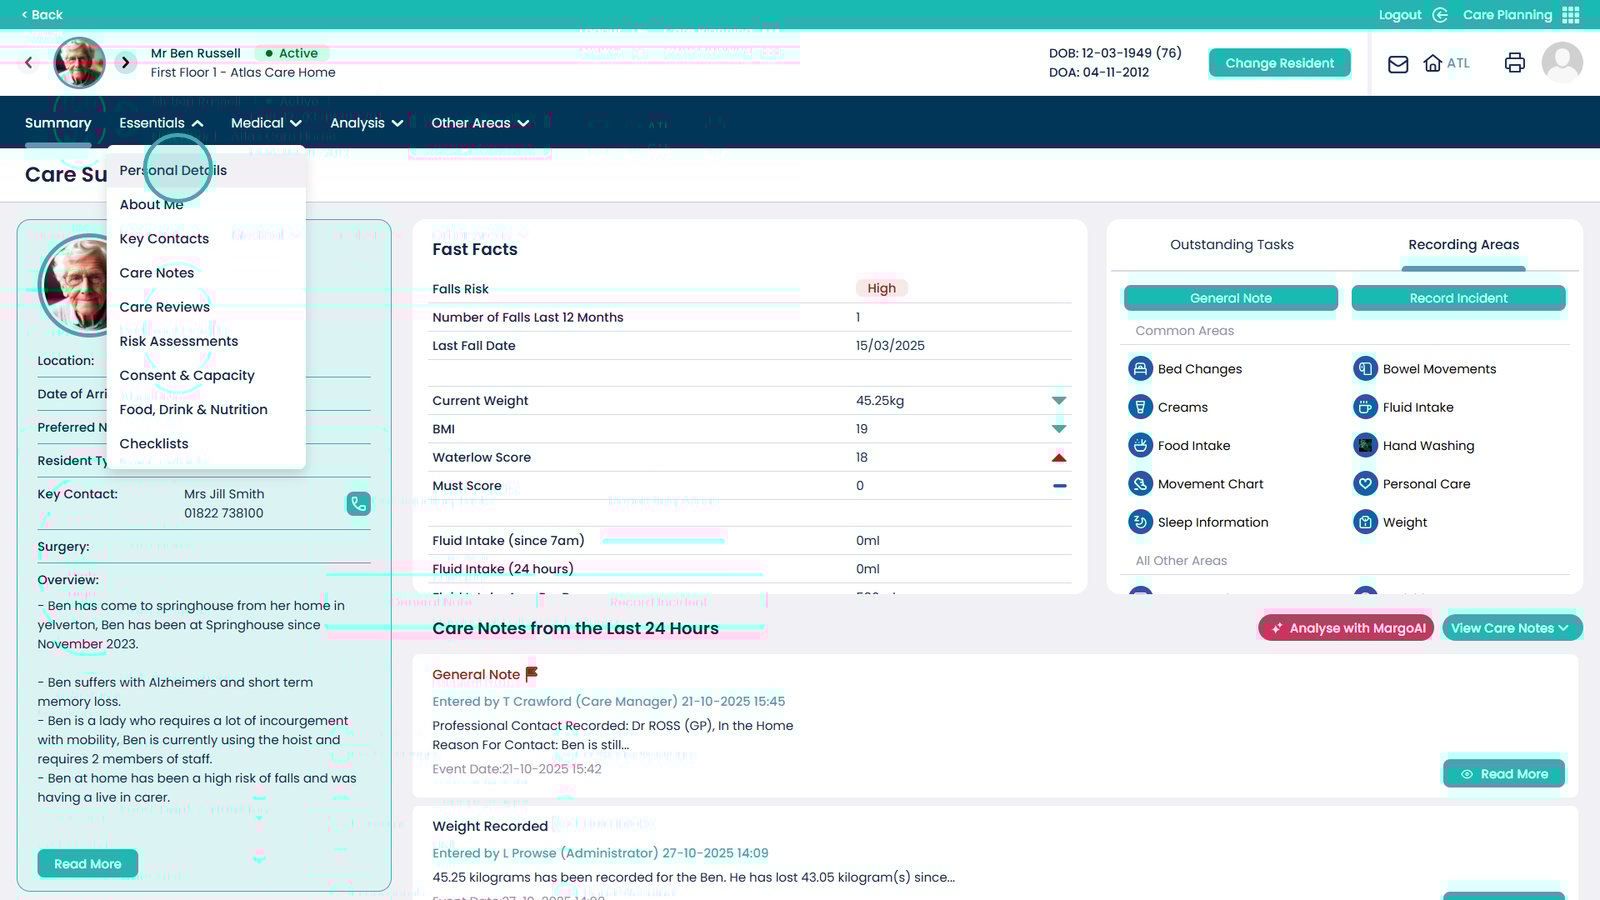The height and width of the screenshot is (900, 1600).
Task: Expand the Other Areas menu
Action: click(x=480, y=123)
